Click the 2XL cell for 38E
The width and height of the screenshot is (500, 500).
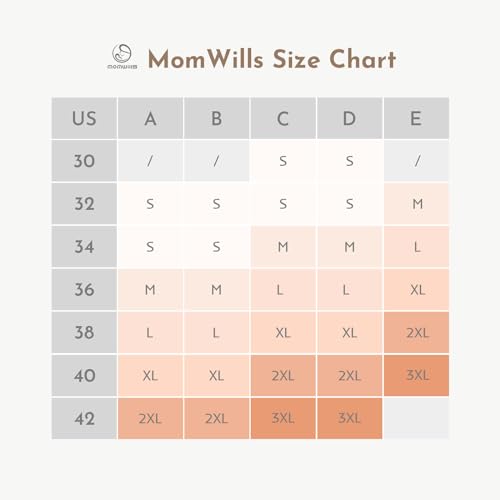[x=416, y=332]
